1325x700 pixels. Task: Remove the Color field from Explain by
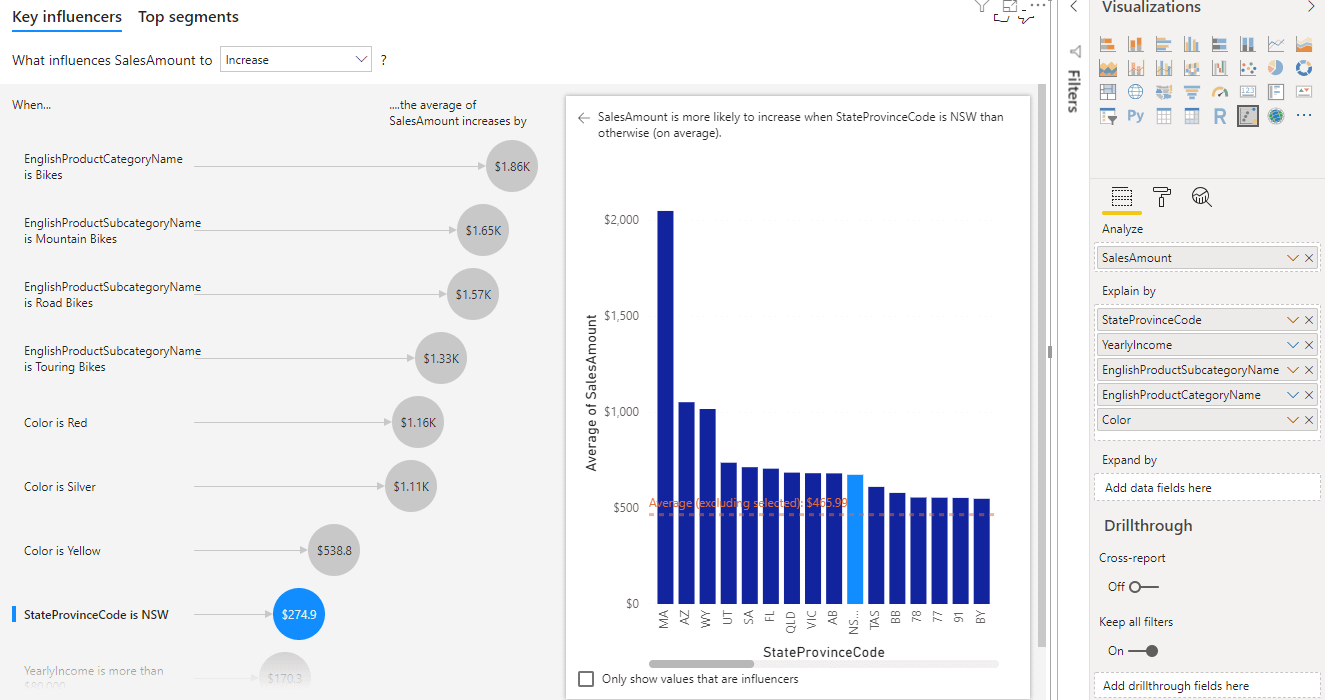click(x=1309, y=420)
